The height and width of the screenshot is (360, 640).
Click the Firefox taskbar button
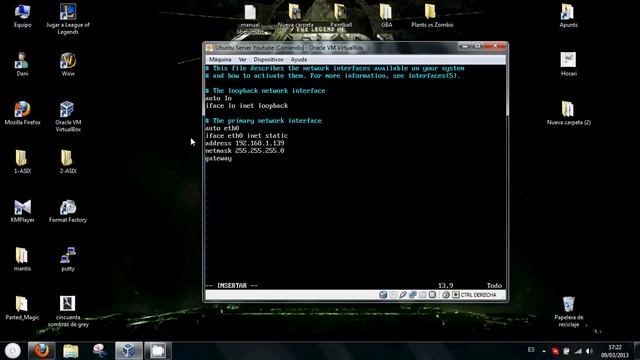[41, 351]
